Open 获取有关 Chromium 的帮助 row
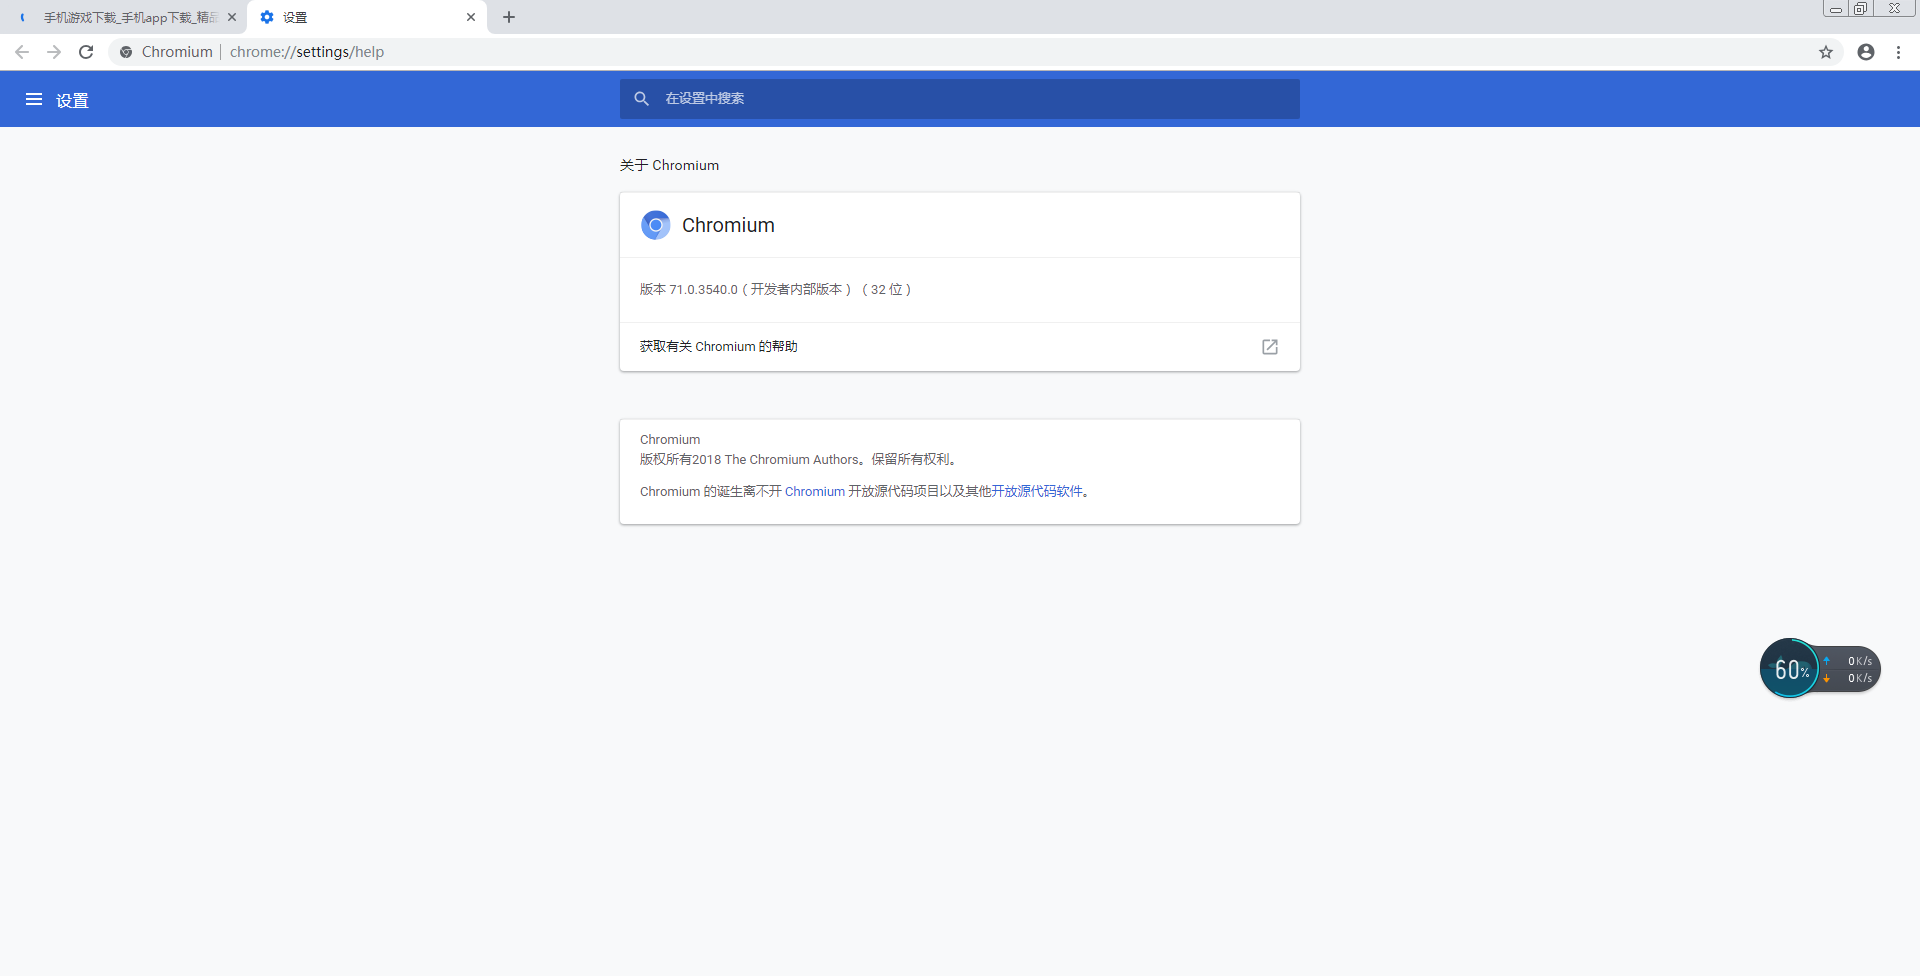This screenshot has width=1920, height=976. coord(960,347)
